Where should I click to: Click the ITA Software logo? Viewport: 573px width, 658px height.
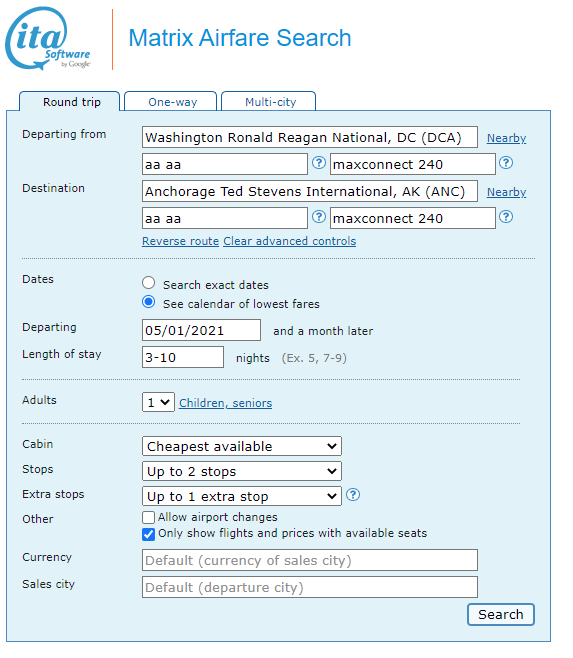48,38
